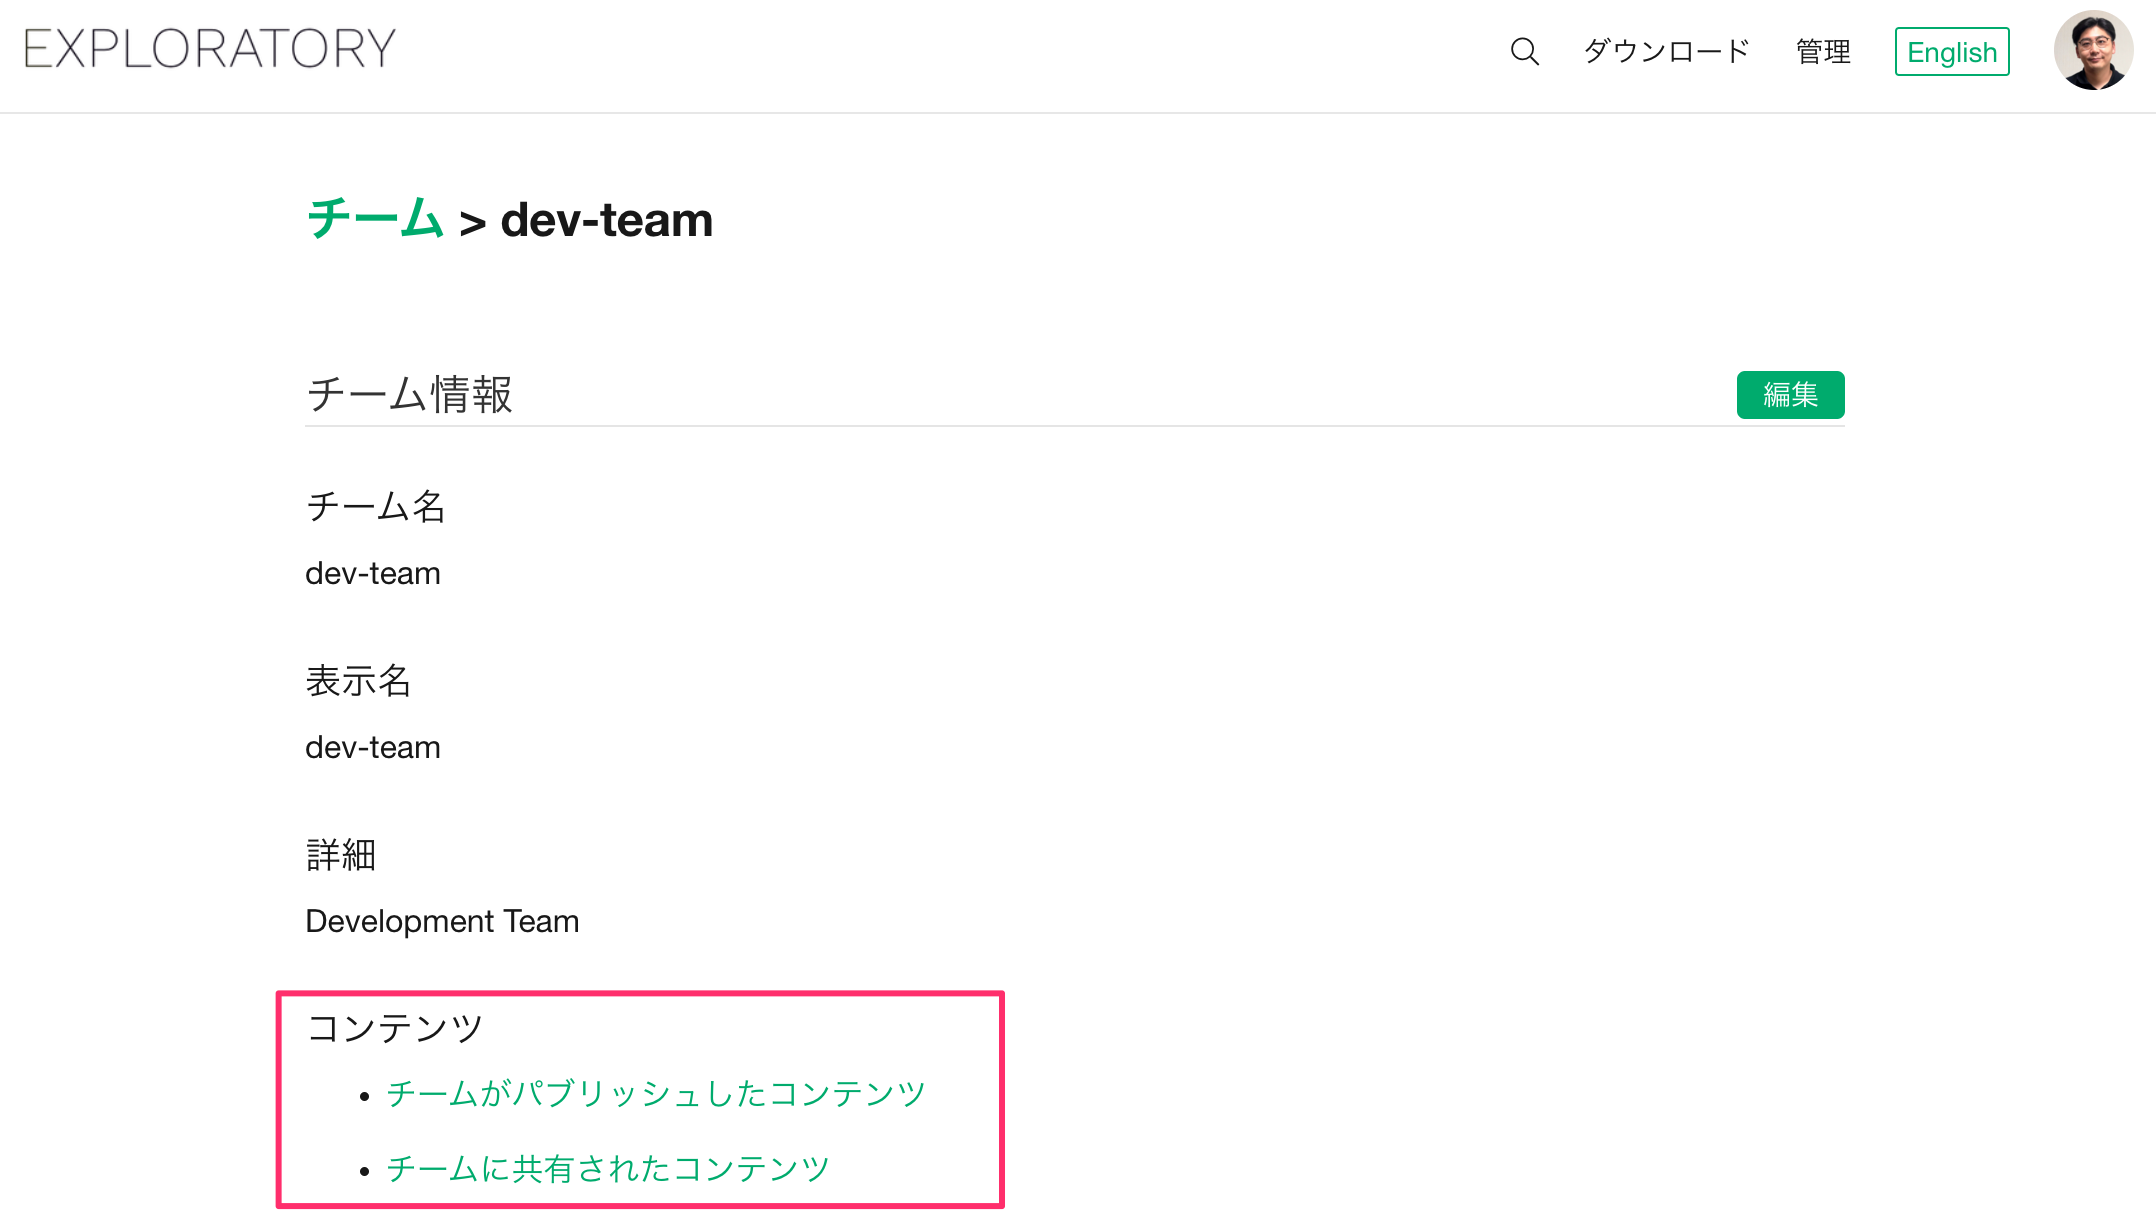Screen dimensions: 2156x1222
Task: Click the 表示名 field label
Action: click(358, 681)
